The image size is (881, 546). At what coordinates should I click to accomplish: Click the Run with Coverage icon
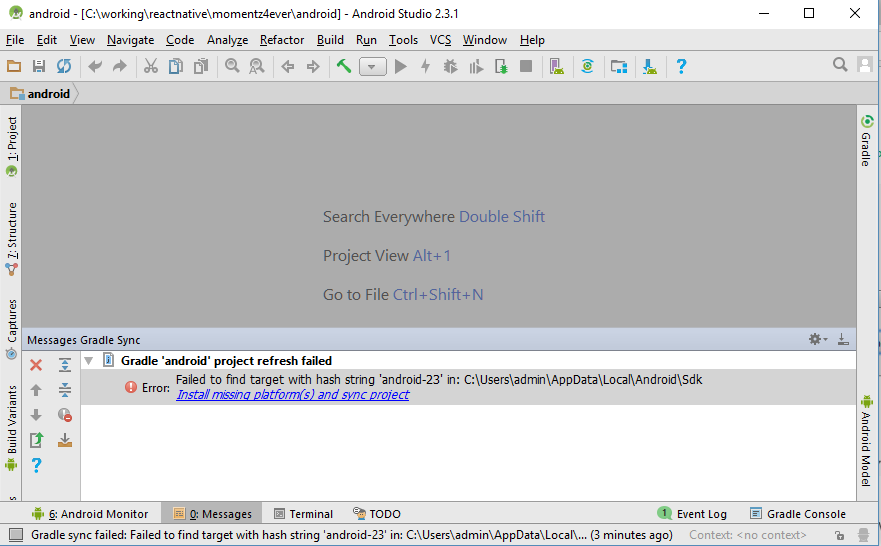pos(476,67)
